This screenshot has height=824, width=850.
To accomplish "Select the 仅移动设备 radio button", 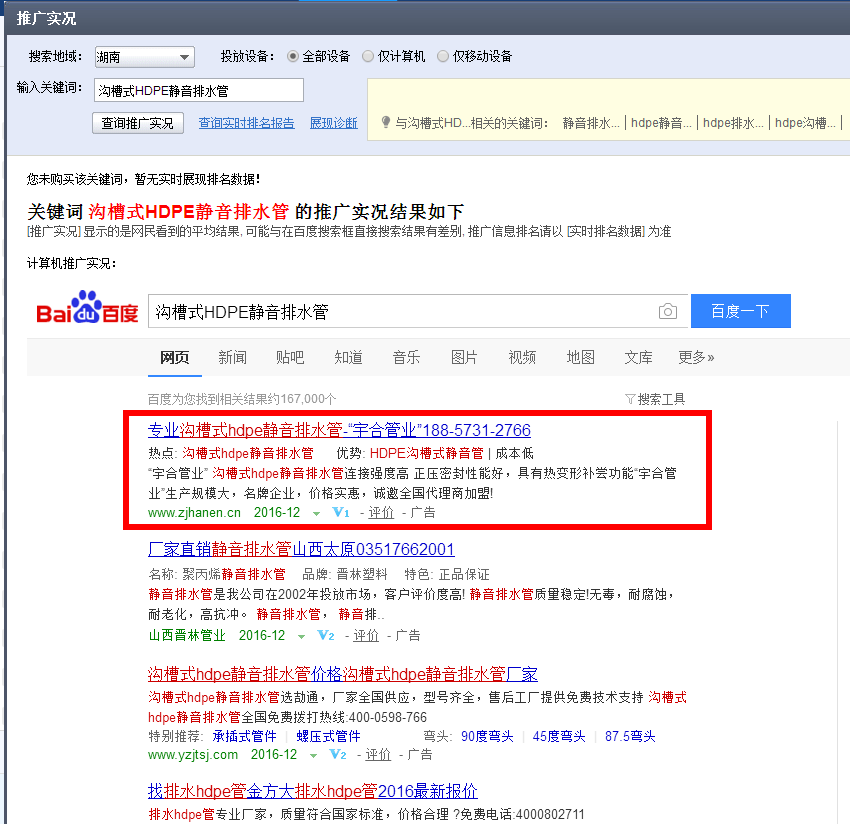I will click(x=443, y=56).
